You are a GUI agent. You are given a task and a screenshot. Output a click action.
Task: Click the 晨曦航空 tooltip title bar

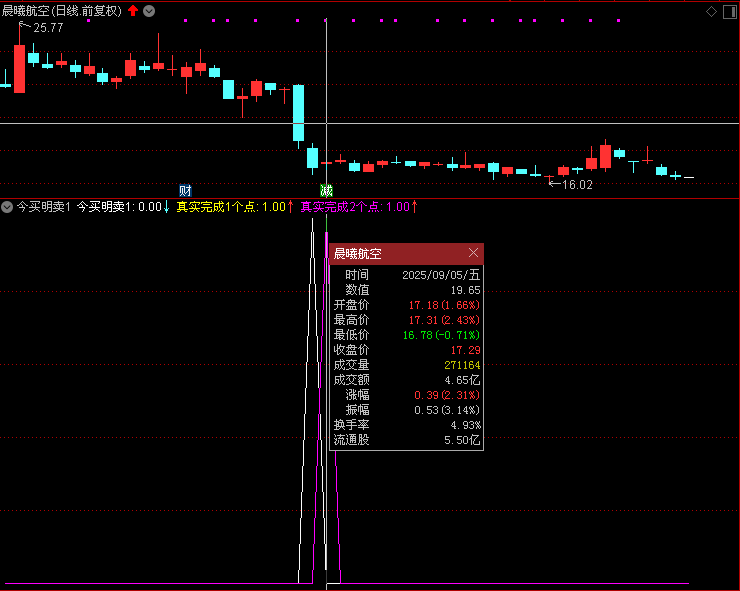406,253
